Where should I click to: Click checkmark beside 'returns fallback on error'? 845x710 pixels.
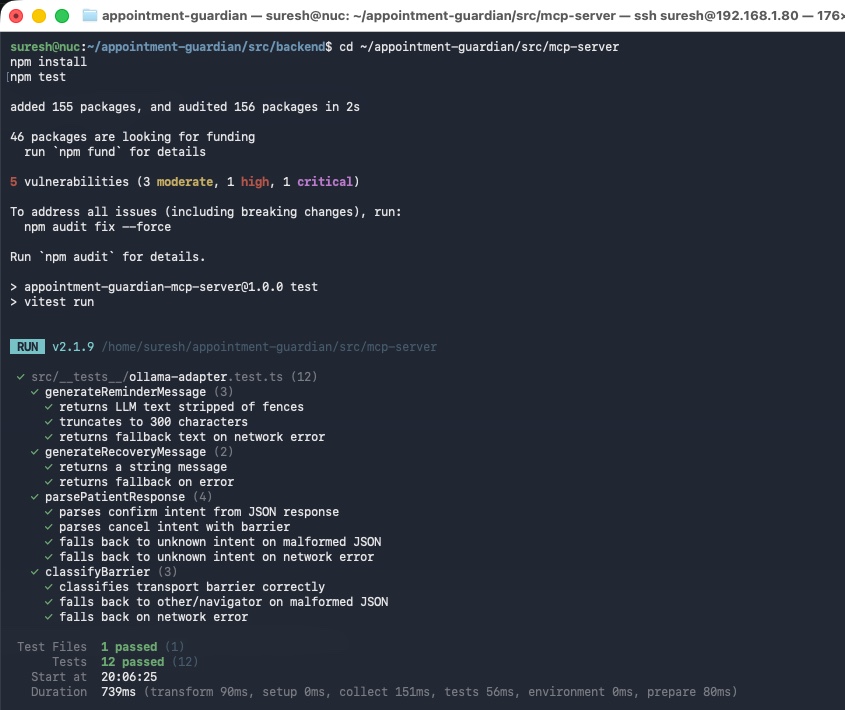click(49, 482)
